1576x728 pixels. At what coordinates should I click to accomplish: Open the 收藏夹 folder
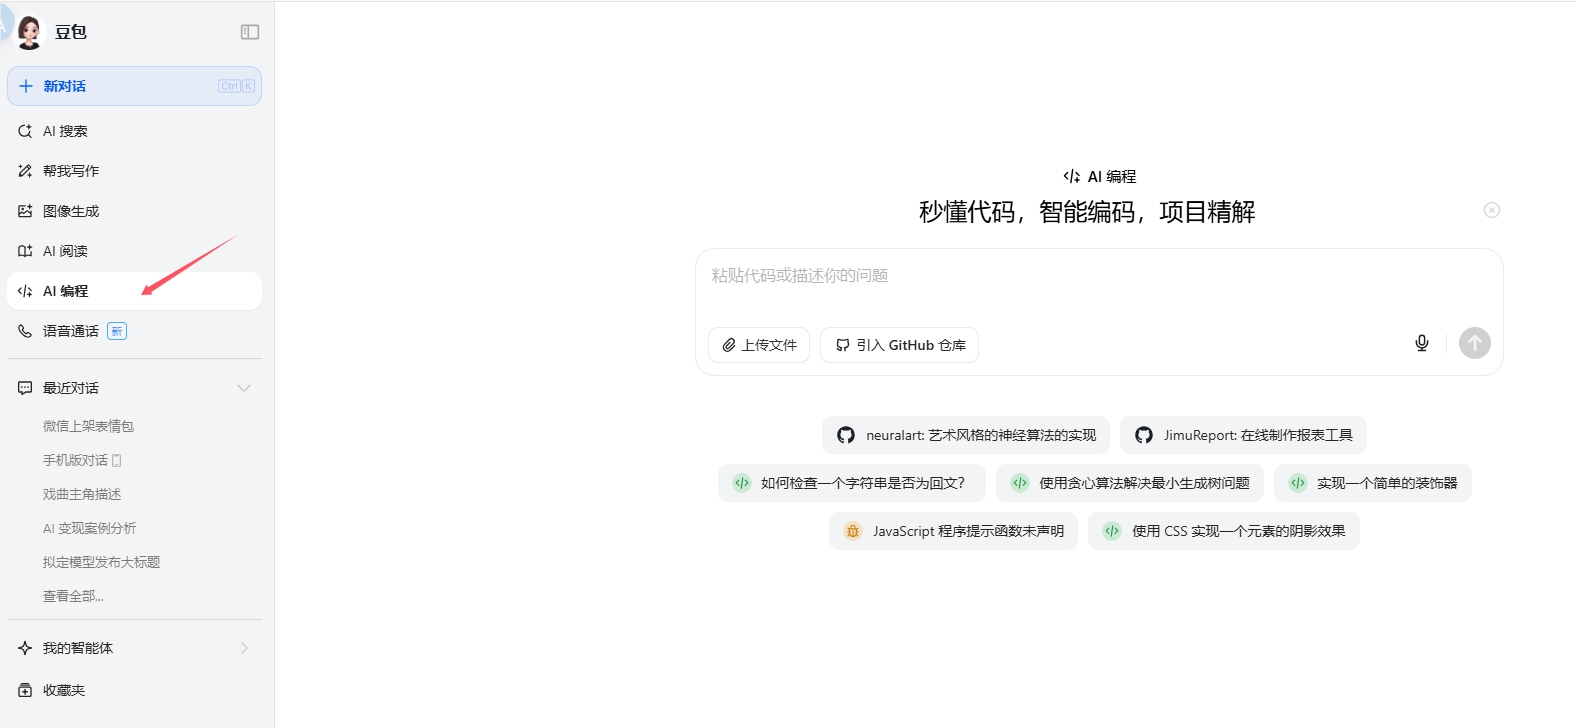pos(63,690)
